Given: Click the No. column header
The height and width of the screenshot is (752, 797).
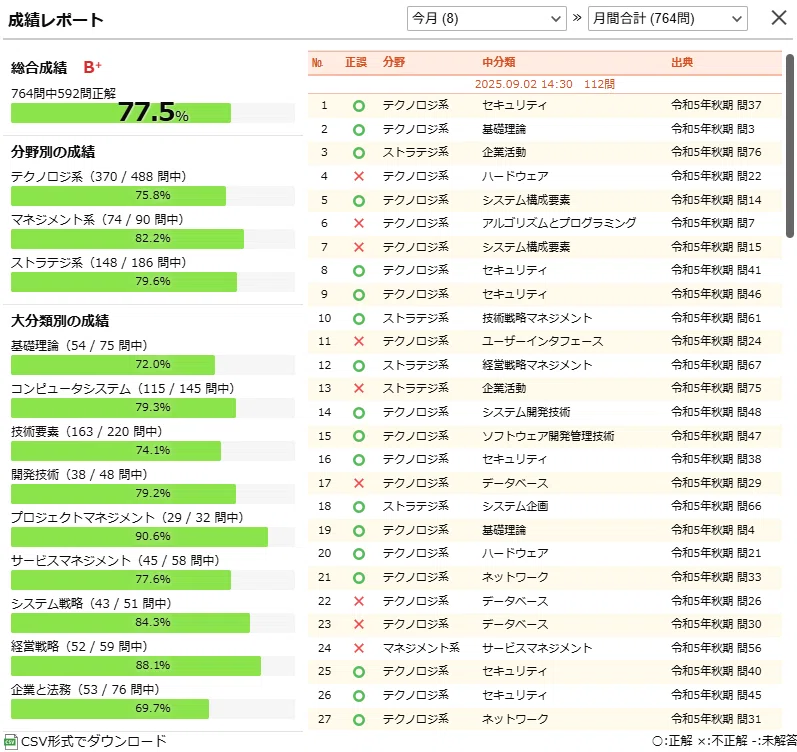Looking at the screenshot, I should pyautogui.click(x=318, y=63).
